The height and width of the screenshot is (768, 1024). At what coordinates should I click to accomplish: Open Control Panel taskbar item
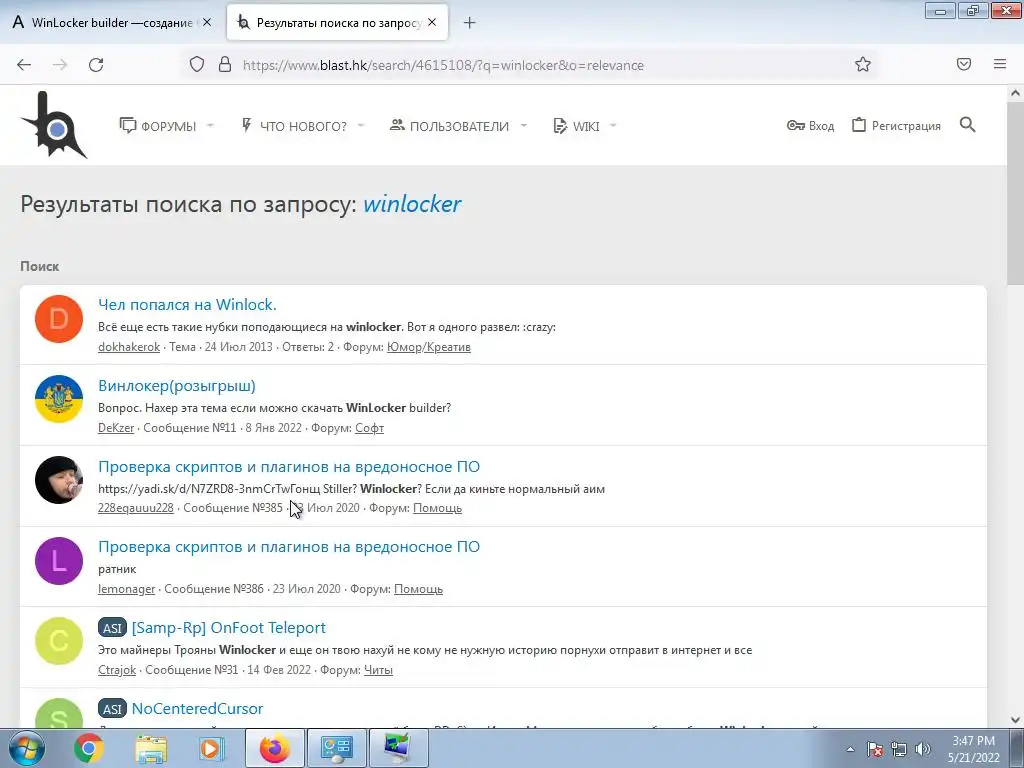tap(336, 749)
